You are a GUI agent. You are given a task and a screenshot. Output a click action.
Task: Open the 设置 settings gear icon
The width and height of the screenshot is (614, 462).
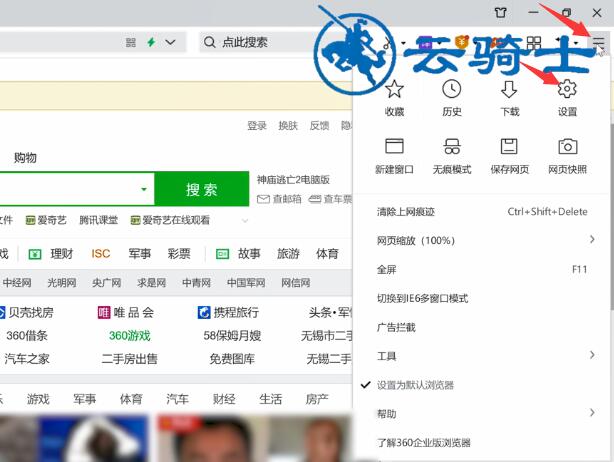tap(567, 89)
